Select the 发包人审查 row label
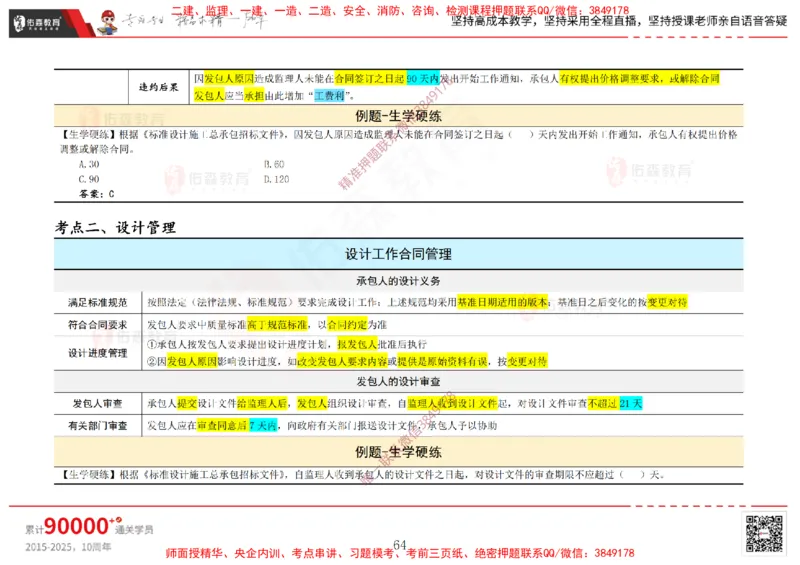Image resolution: width=800 pixels, height=565 pixels. click(x=97, y=404)
